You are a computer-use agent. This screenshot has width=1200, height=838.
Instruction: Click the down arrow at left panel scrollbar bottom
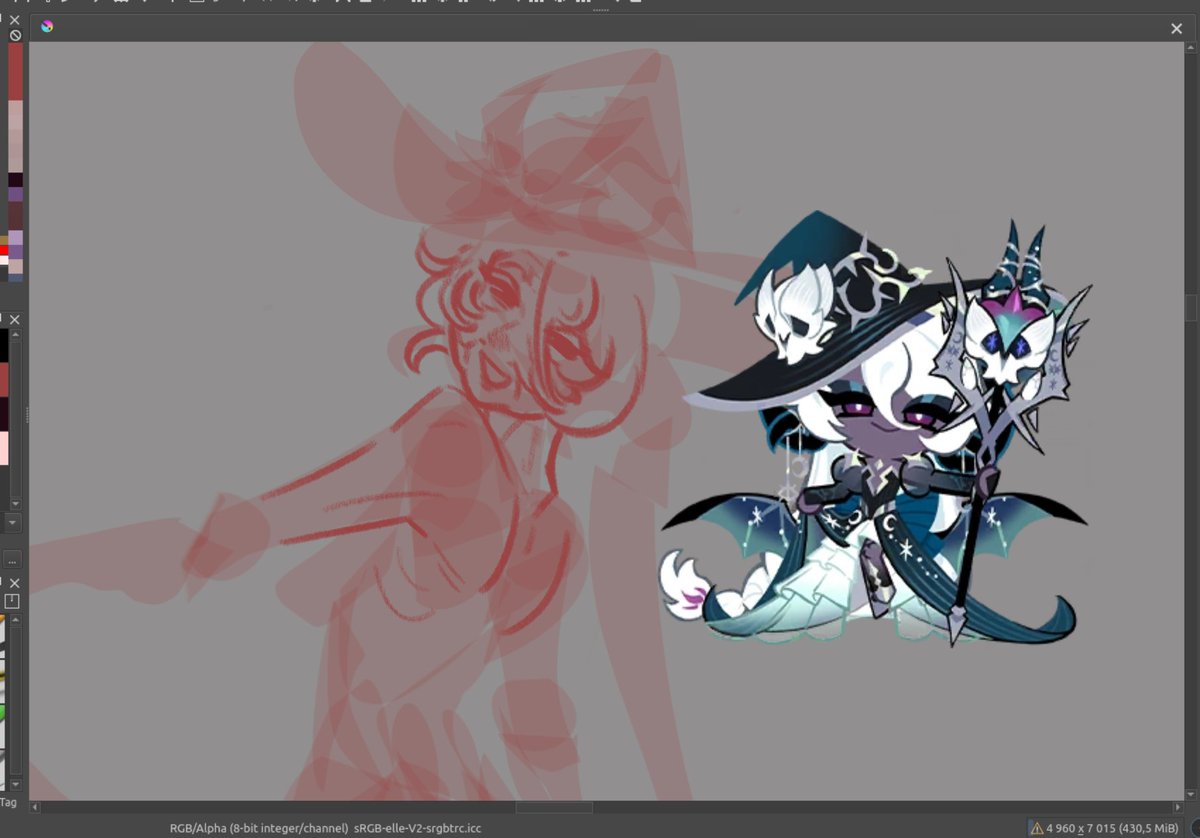pos(14,505)
